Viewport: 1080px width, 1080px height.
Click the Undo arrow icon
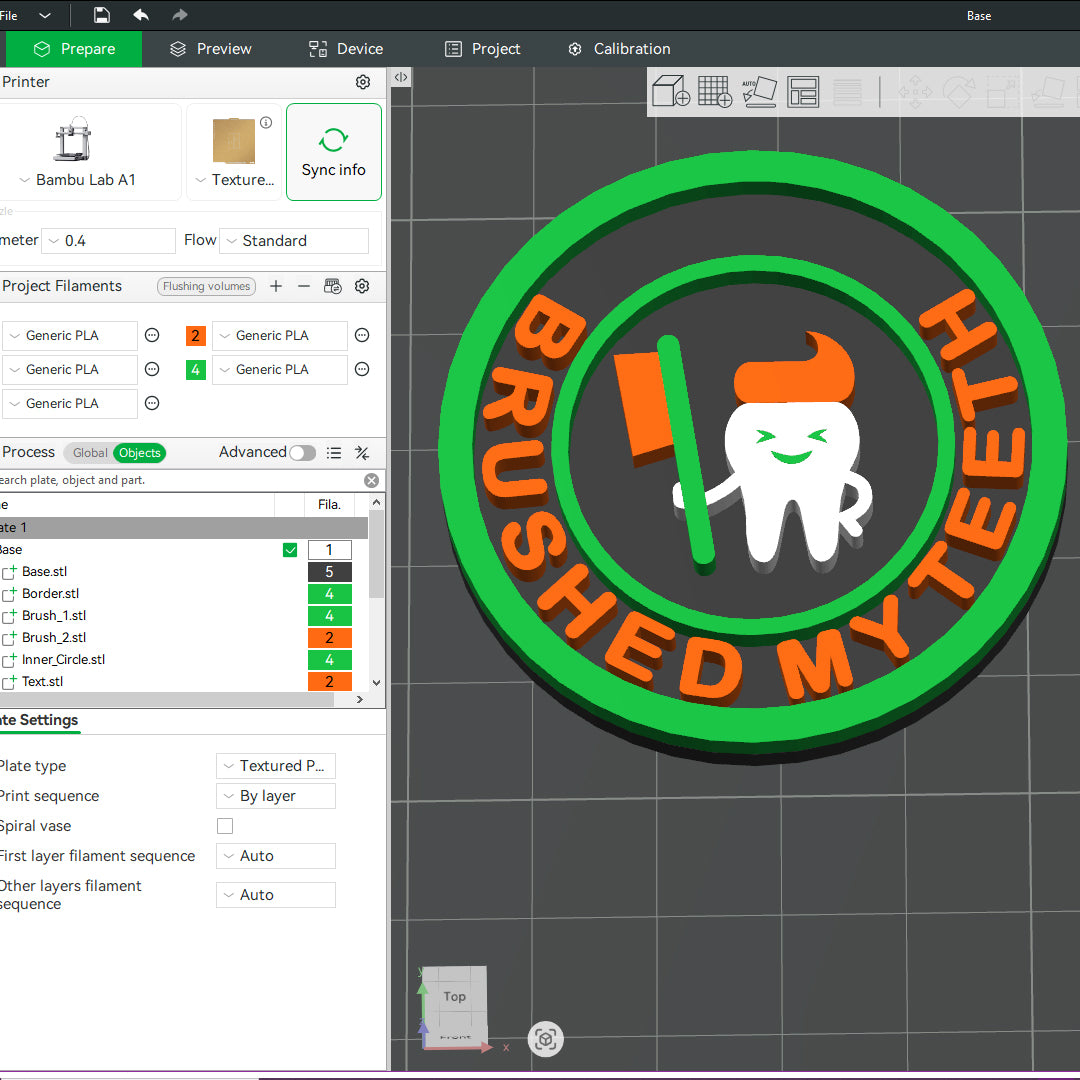pyautogui.click(x=141, y=15)
